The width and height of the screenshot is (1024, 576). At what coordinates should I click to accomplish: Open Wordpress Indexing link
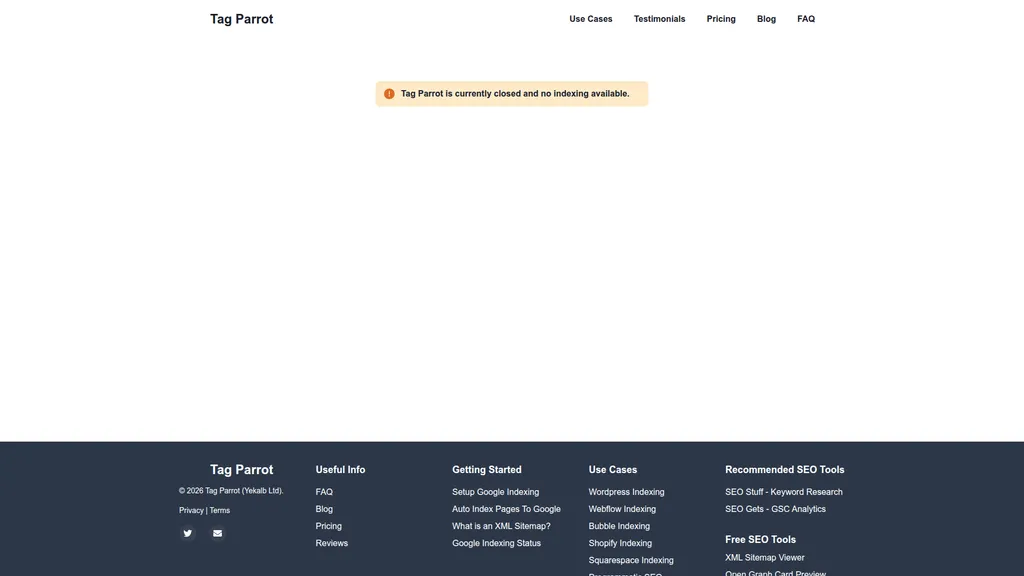[626, 492]
